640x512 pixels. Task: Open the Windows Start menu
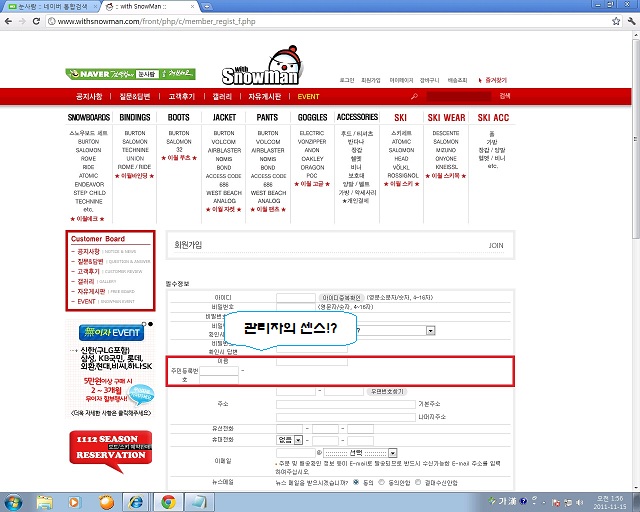tap(13, 502)
